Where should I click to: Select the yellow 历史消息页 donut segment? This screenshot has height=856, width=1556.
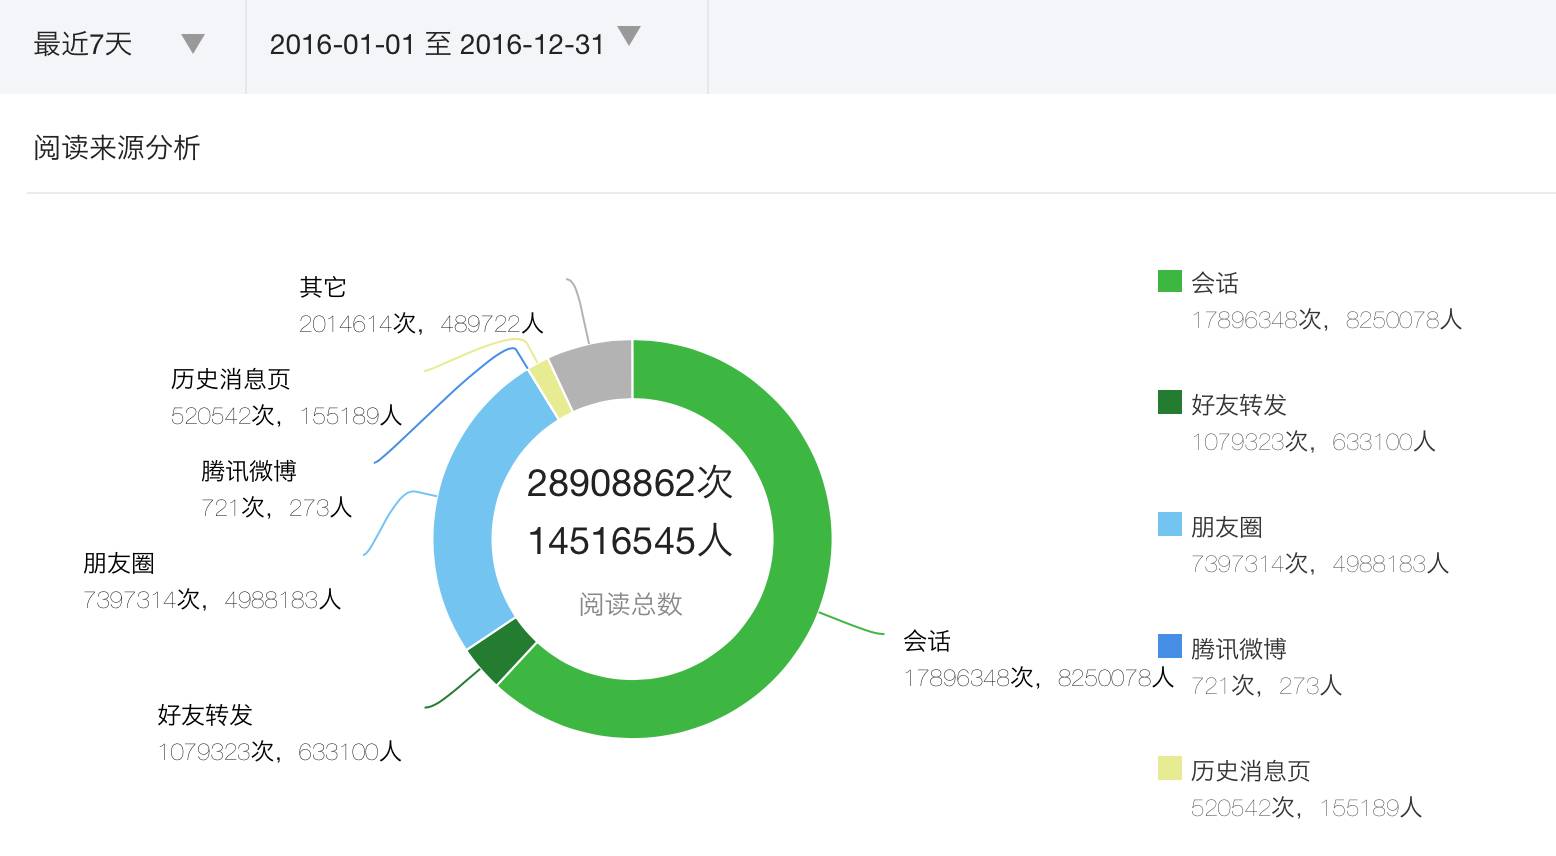click(549, 388)
